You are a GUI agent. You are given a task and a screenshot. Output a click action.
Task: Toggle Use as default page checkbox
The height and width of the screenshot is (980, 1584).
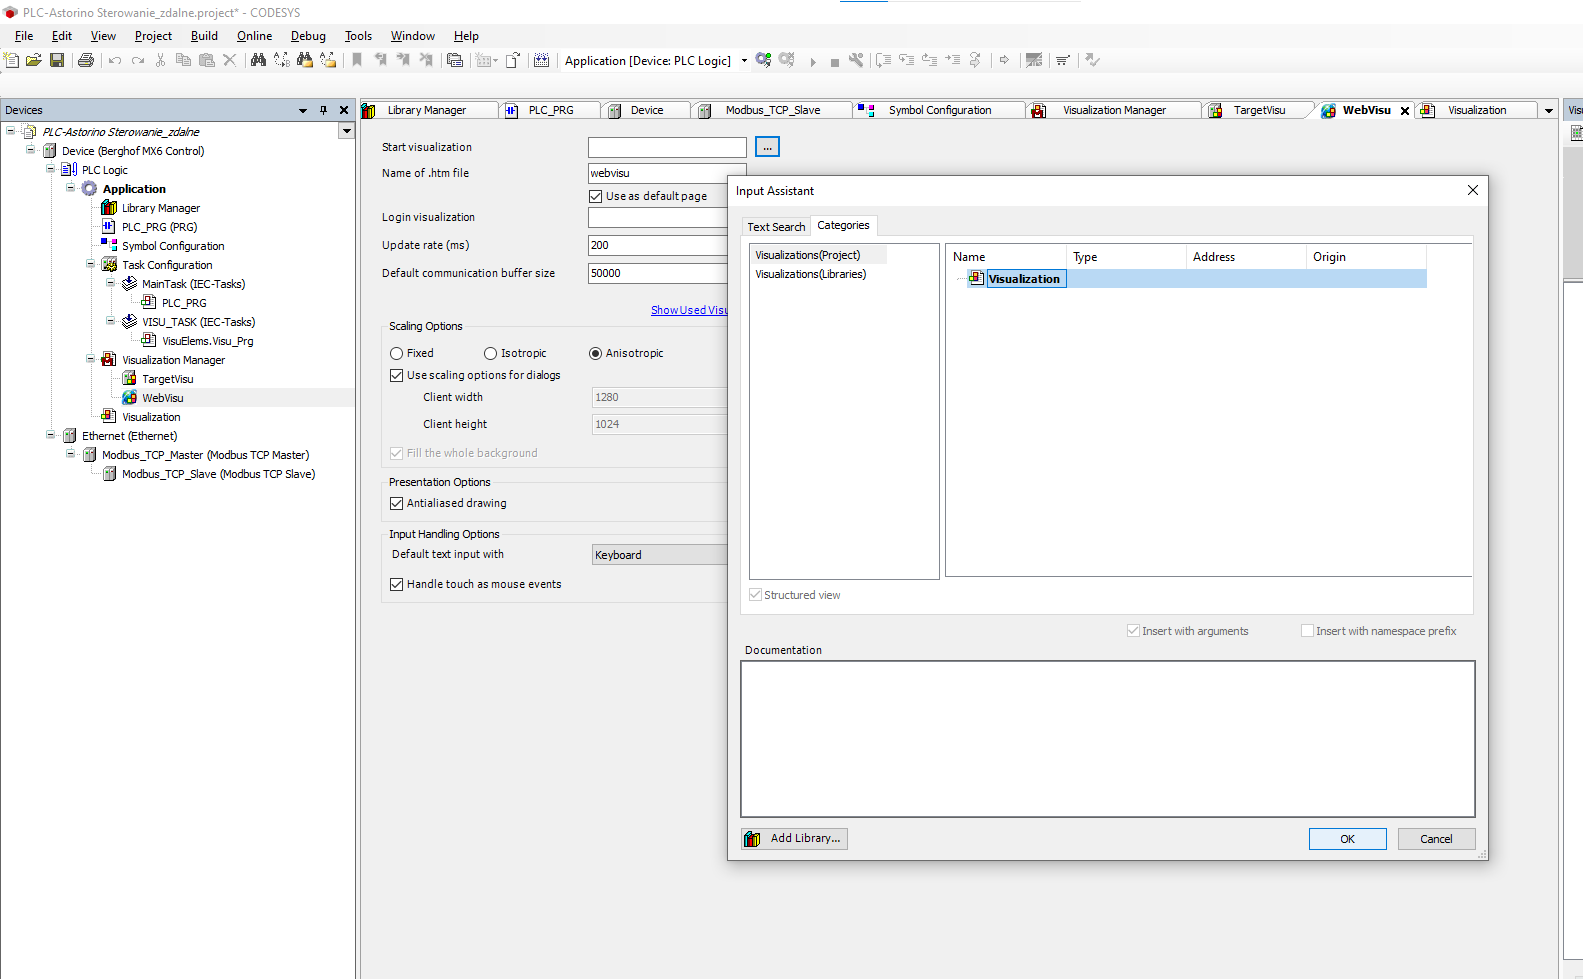point(596,196)
